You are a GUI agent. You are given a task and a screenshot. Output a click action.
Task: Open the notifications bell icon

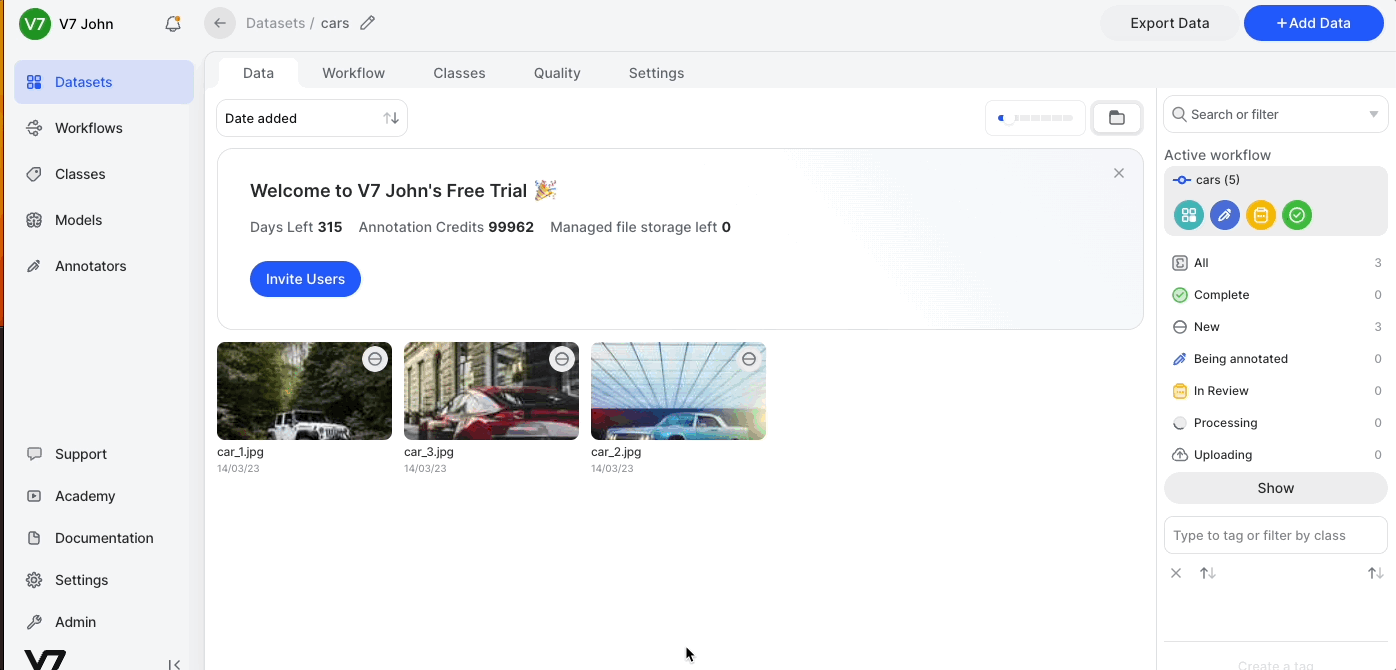click(173, 24)
